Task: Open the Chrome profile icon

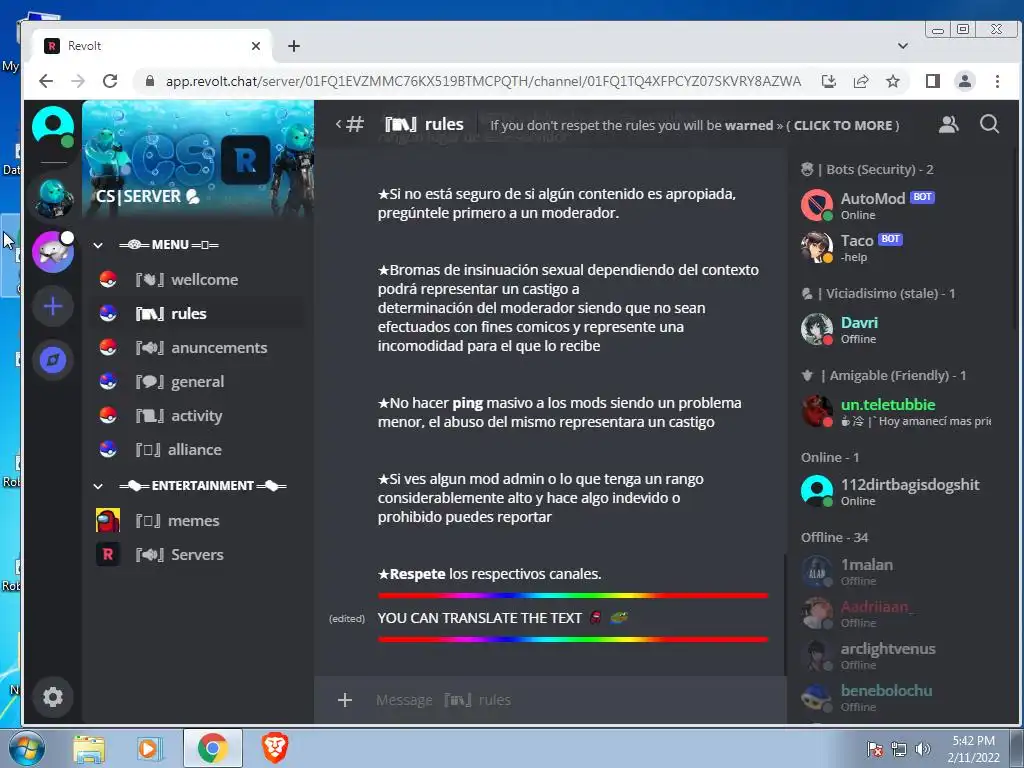Action: 965,81
